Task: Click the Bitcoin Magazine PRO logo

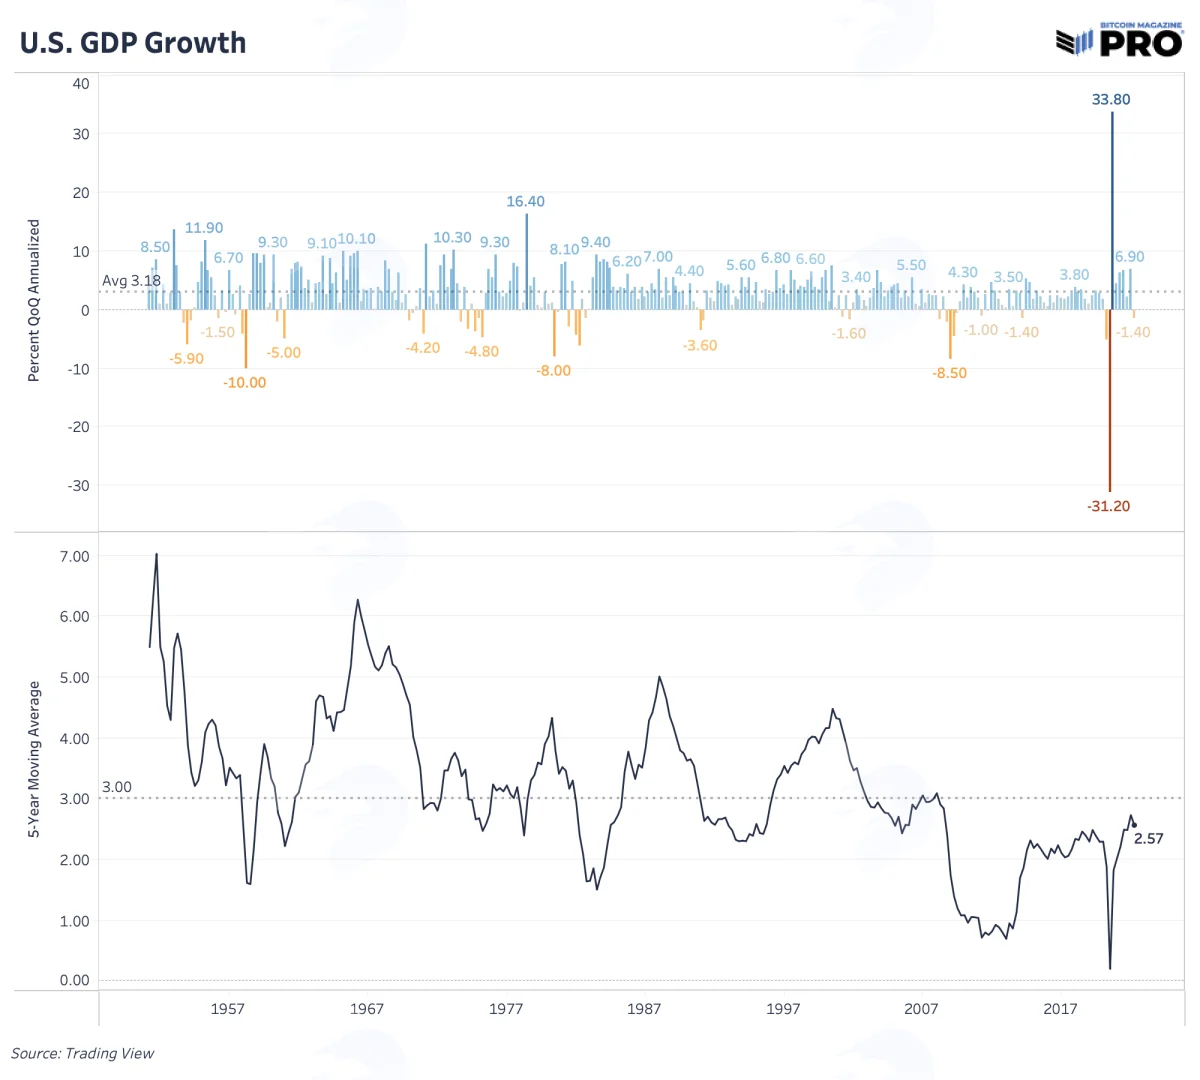Action: (x=1119, y=39)
